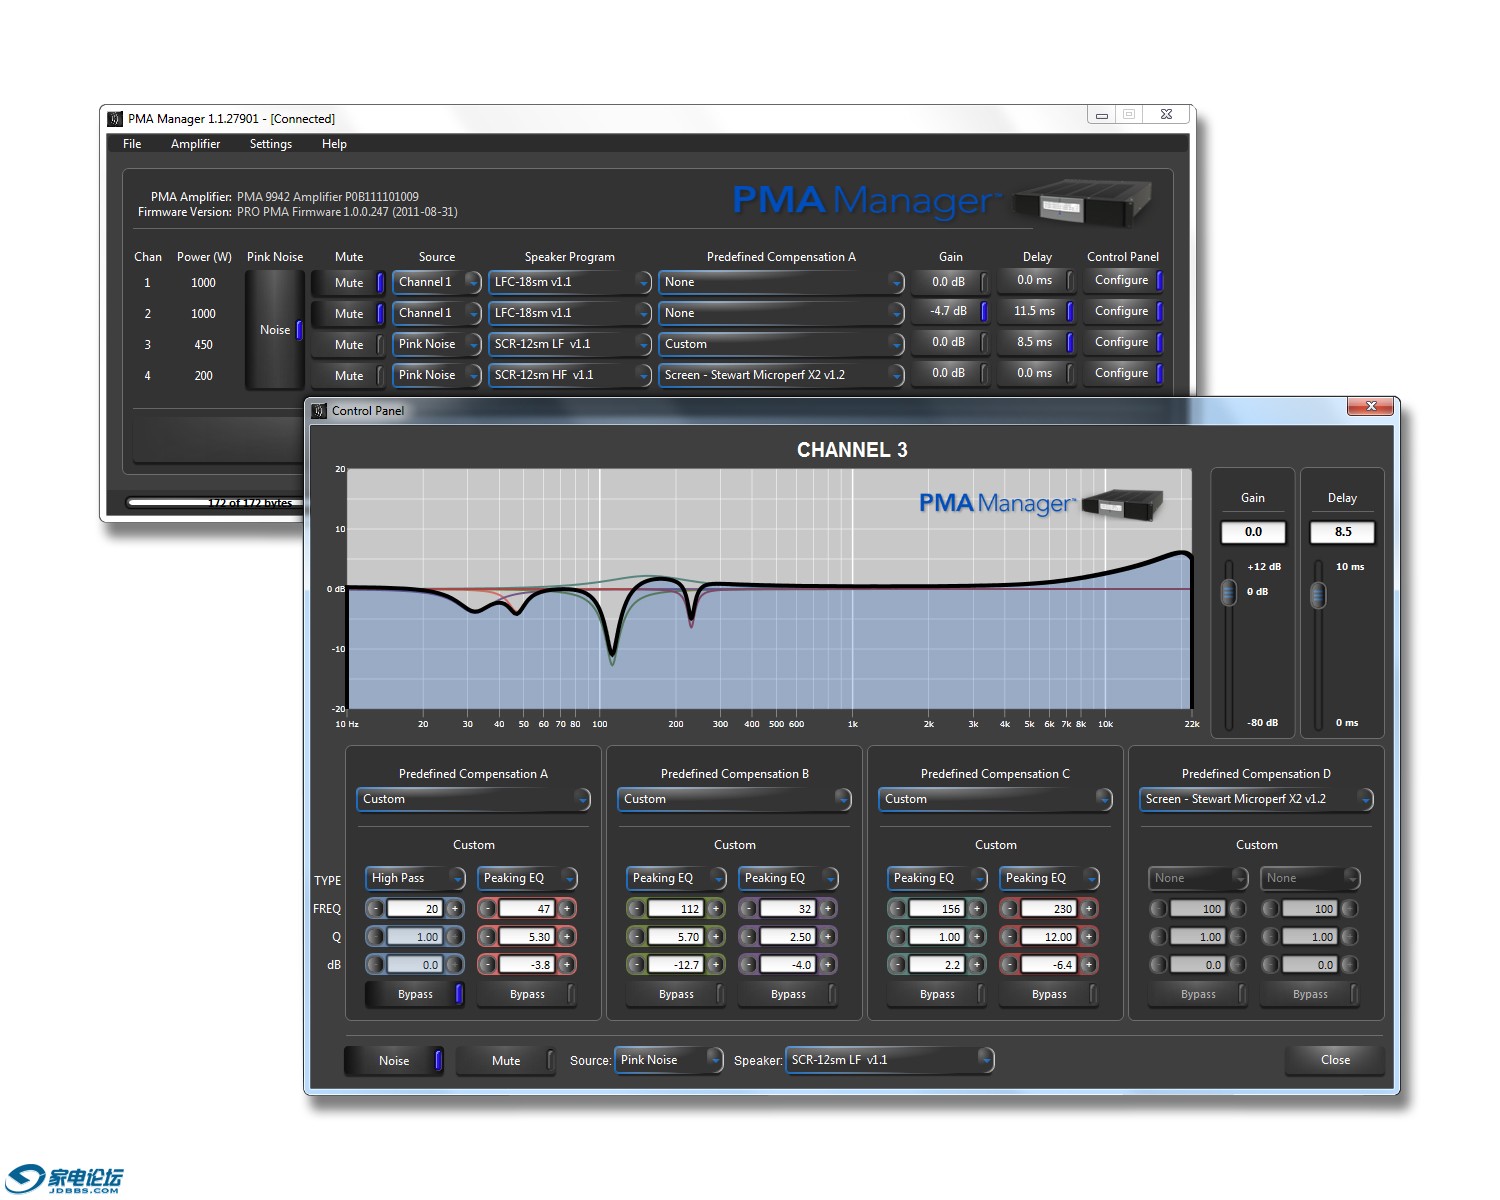This screenshot has width=1500, height=1200.
Task: Open Predefined Compensation C Custom dropdown
Action: 995,799
